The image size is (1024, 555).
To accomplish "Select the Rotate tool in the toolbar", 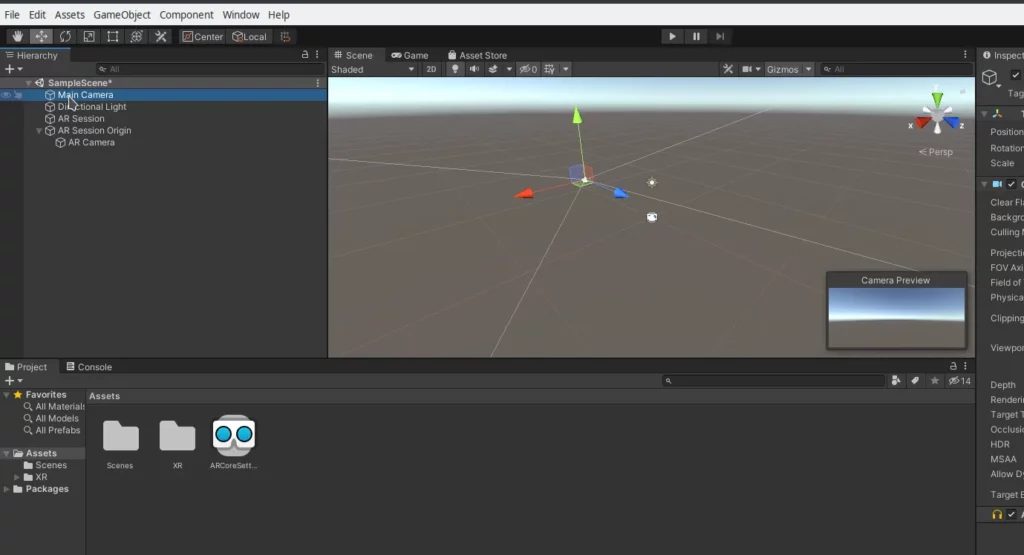I will tap(65, 37).
